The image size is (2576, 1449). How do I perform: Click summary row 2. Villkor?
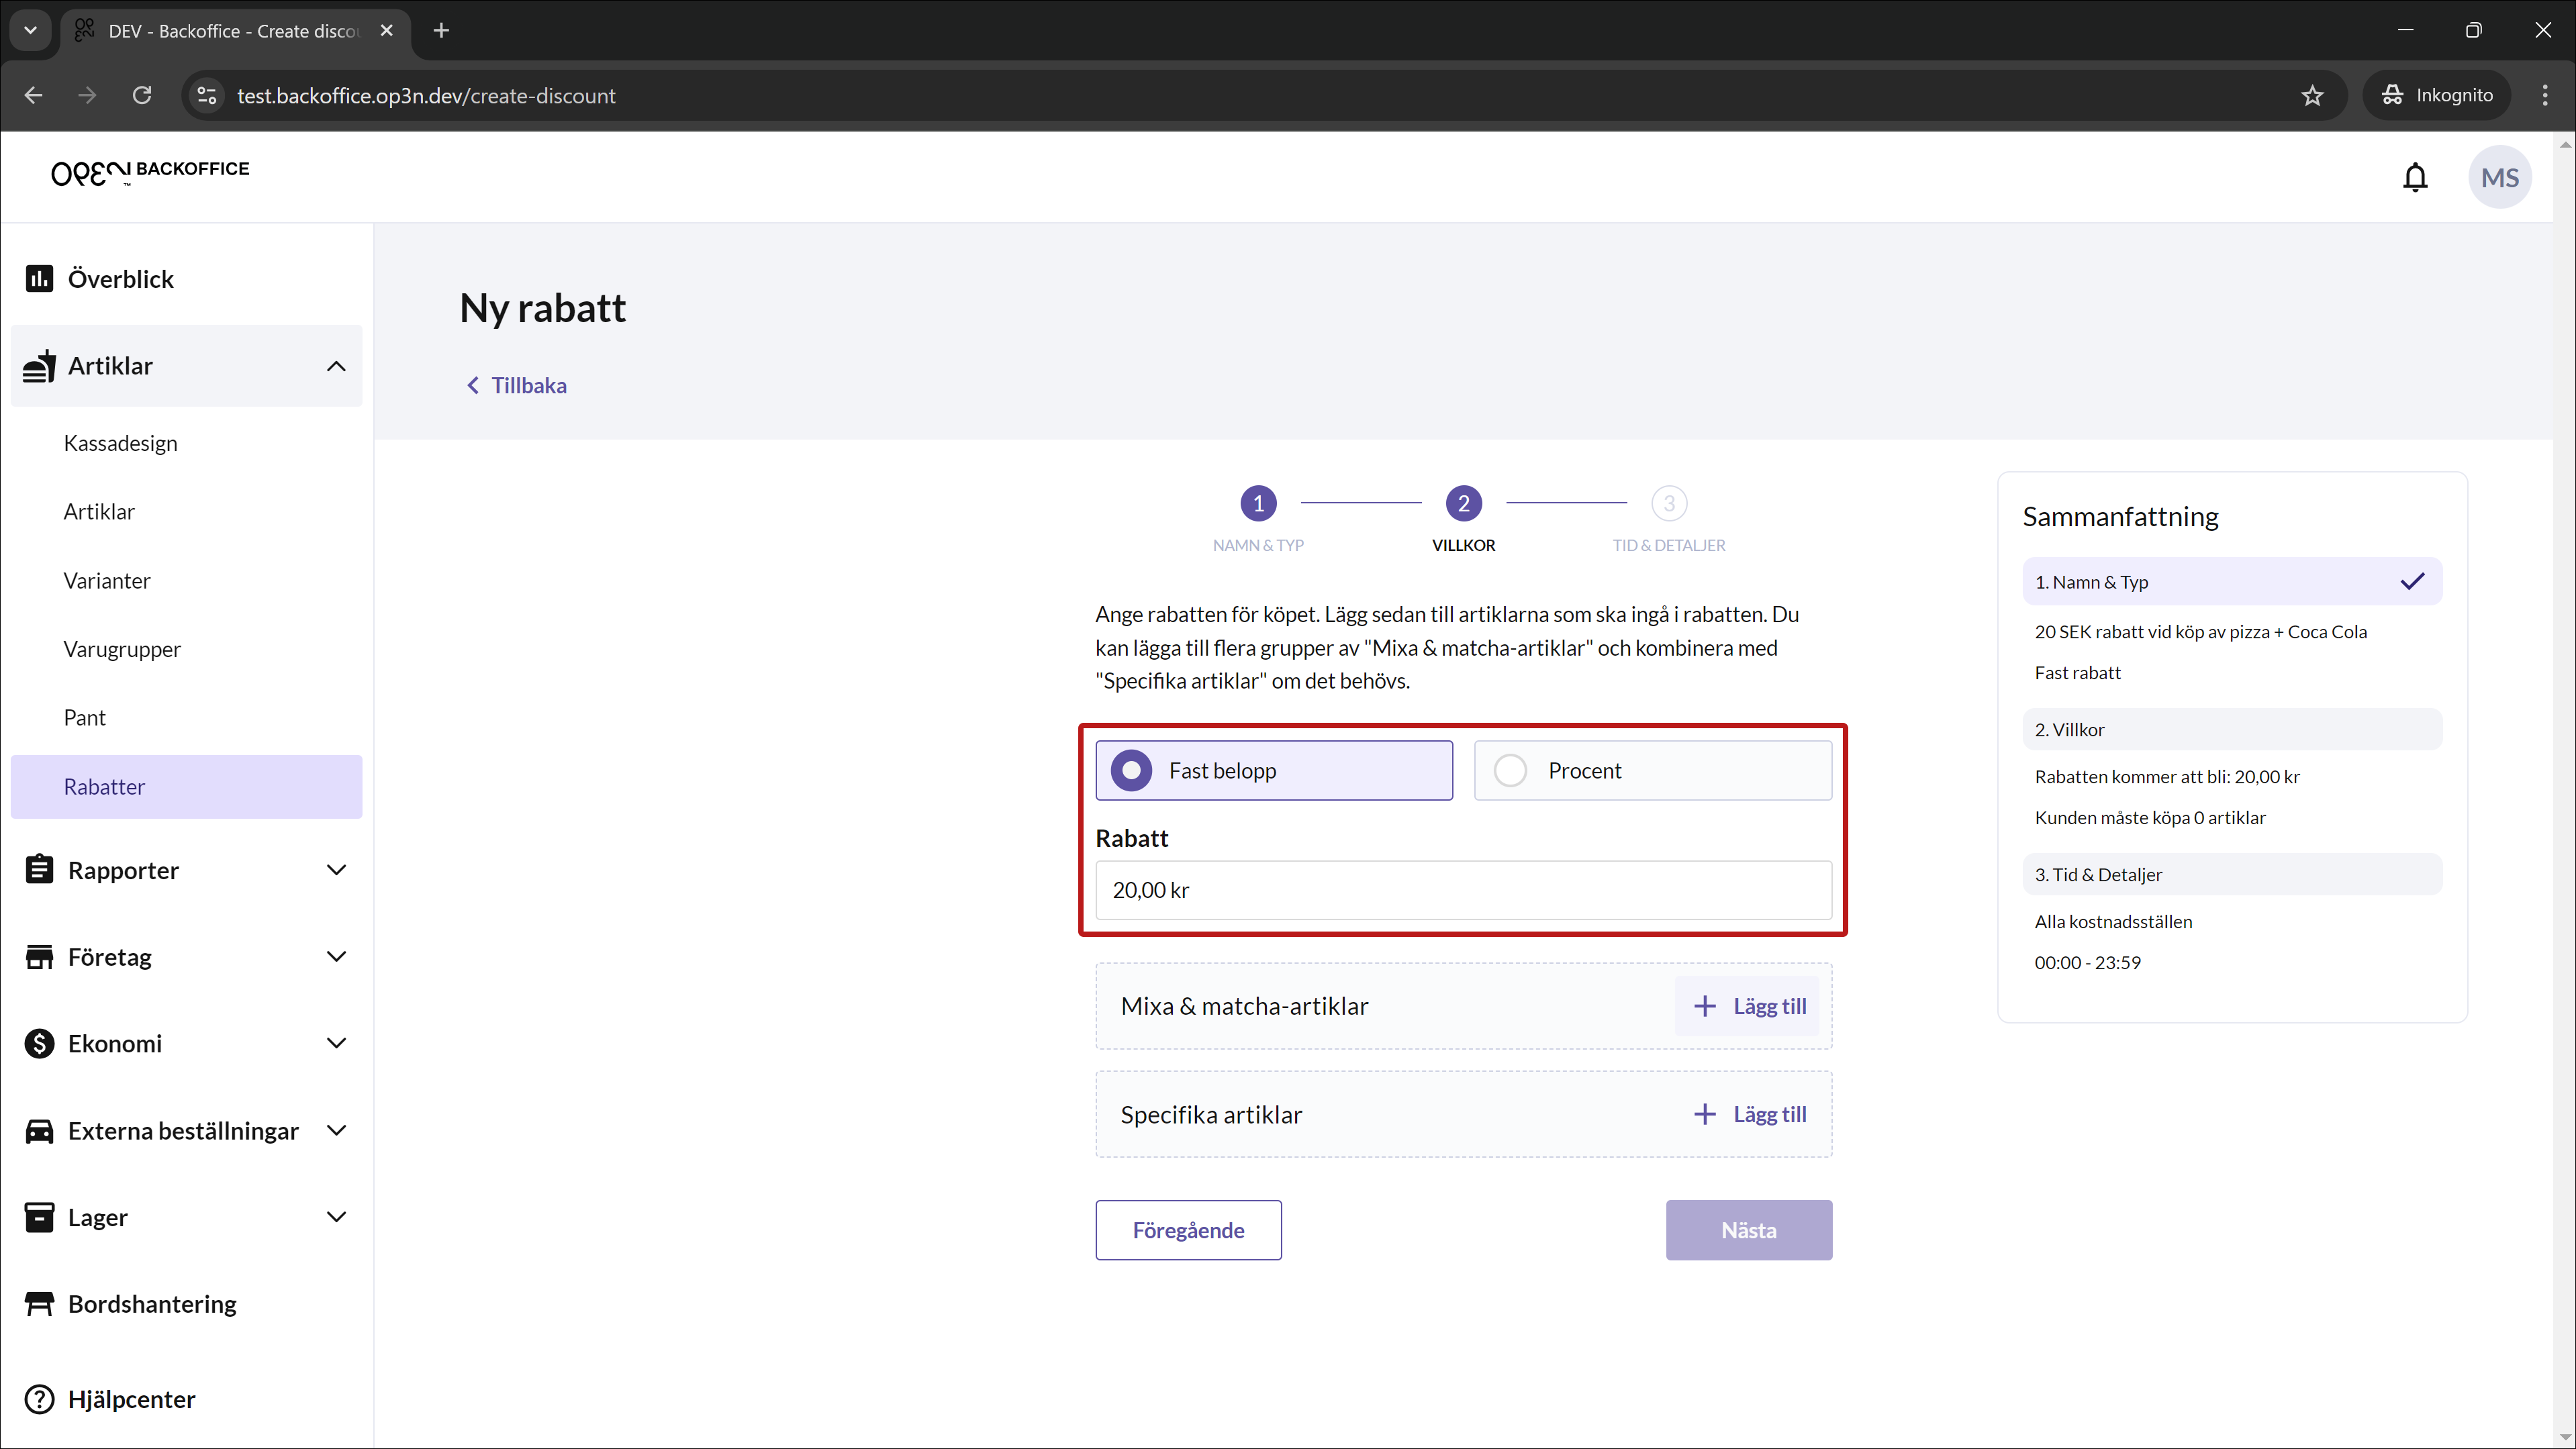[x=2232, y=729]
